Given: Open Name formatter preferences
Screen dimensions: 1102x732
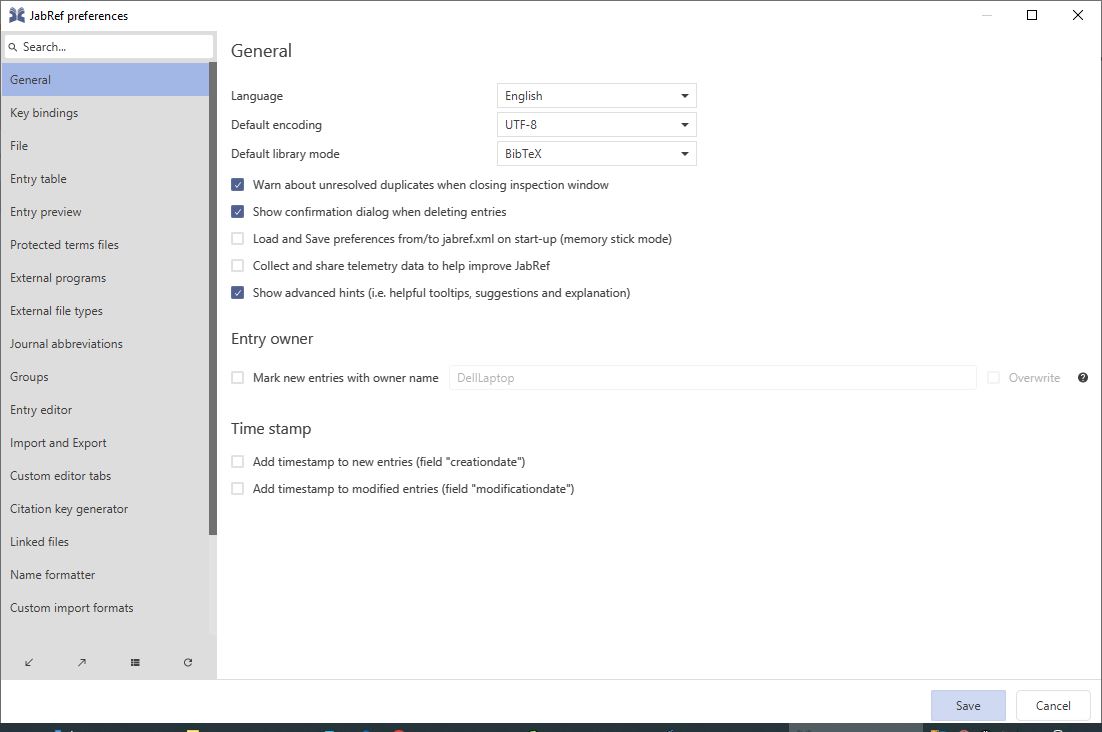Looking at the screenshot, I should click(105, 575).
